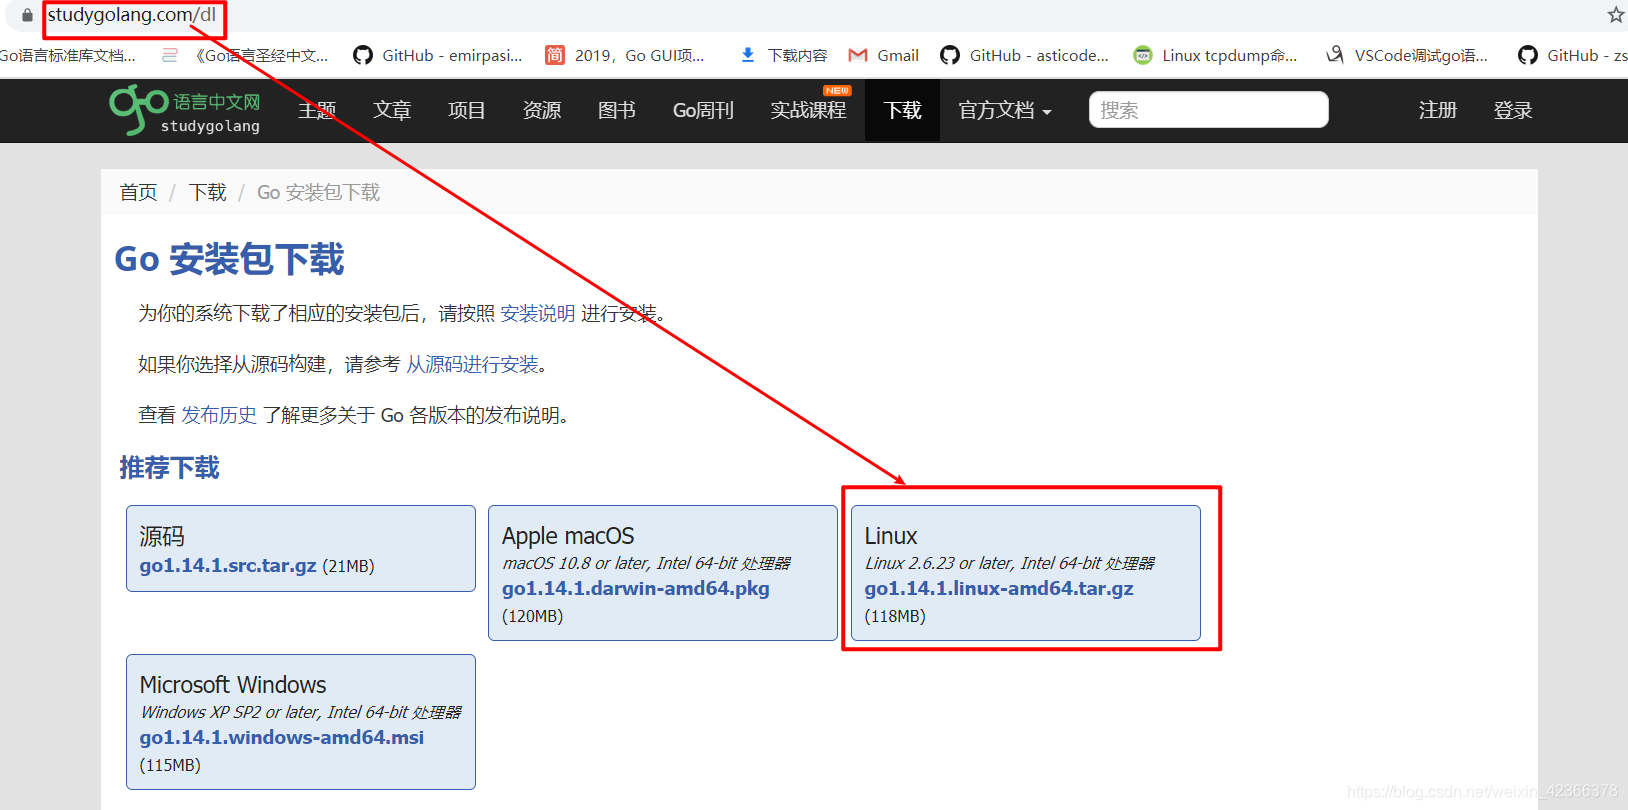
Task: Open the 主题 nav menu item
Action: click(316, 110)
